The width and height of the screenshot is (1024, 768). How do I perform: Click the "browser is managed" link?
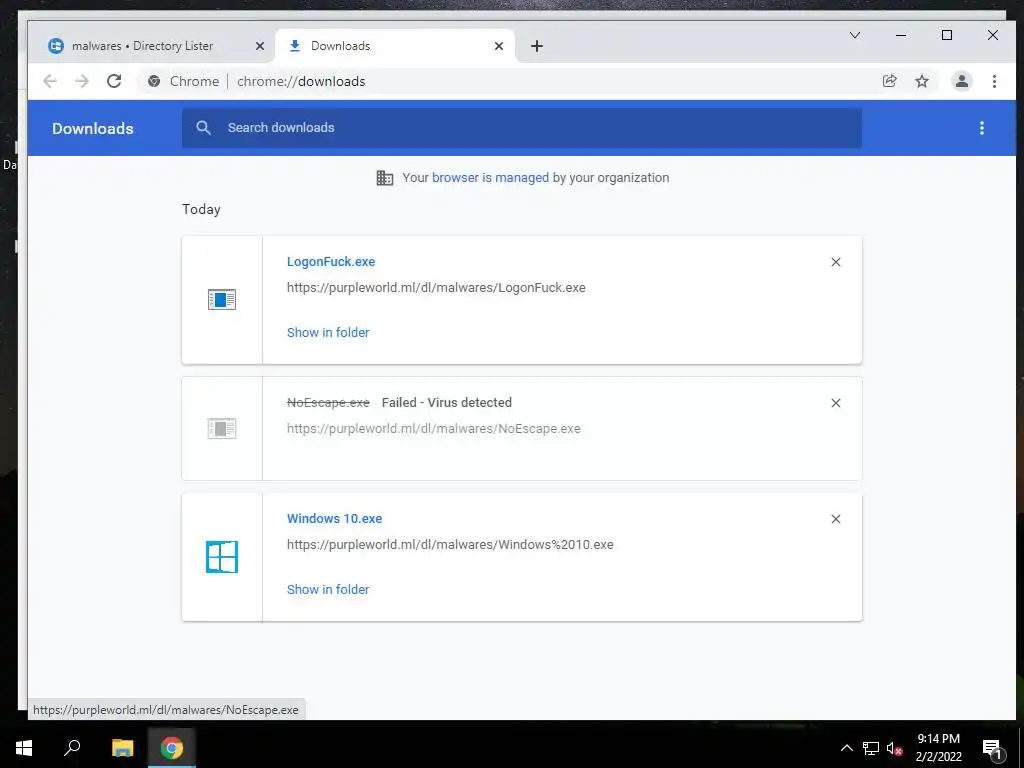[490, 178]
